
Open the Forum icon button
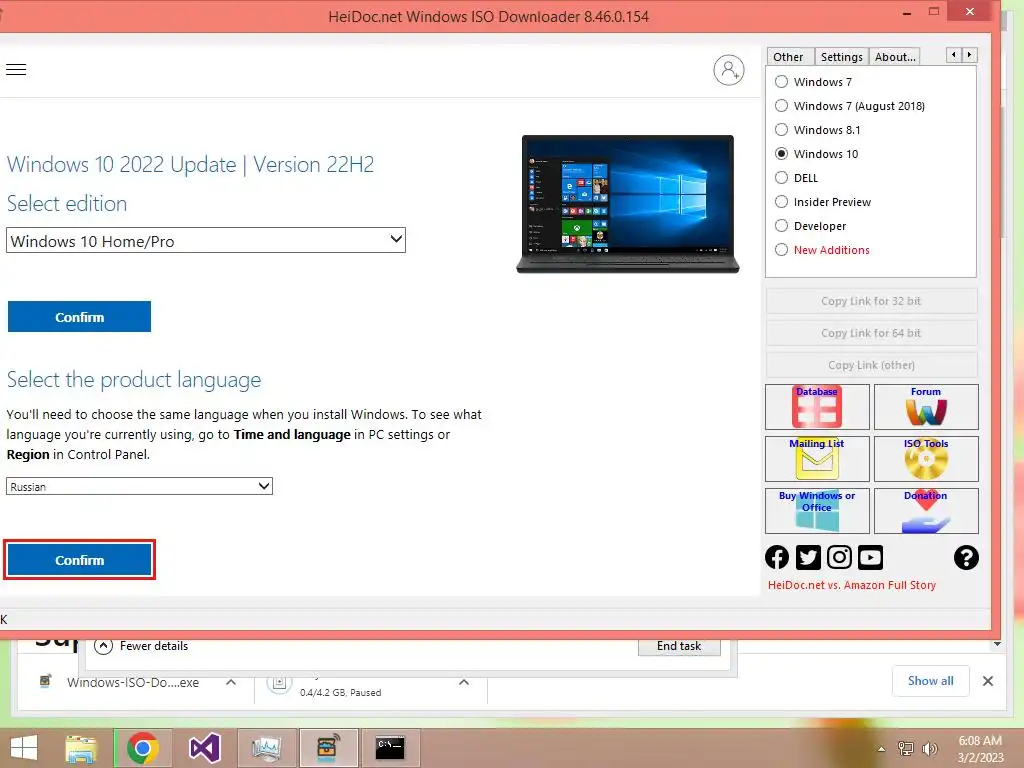(x=926, y=406)
